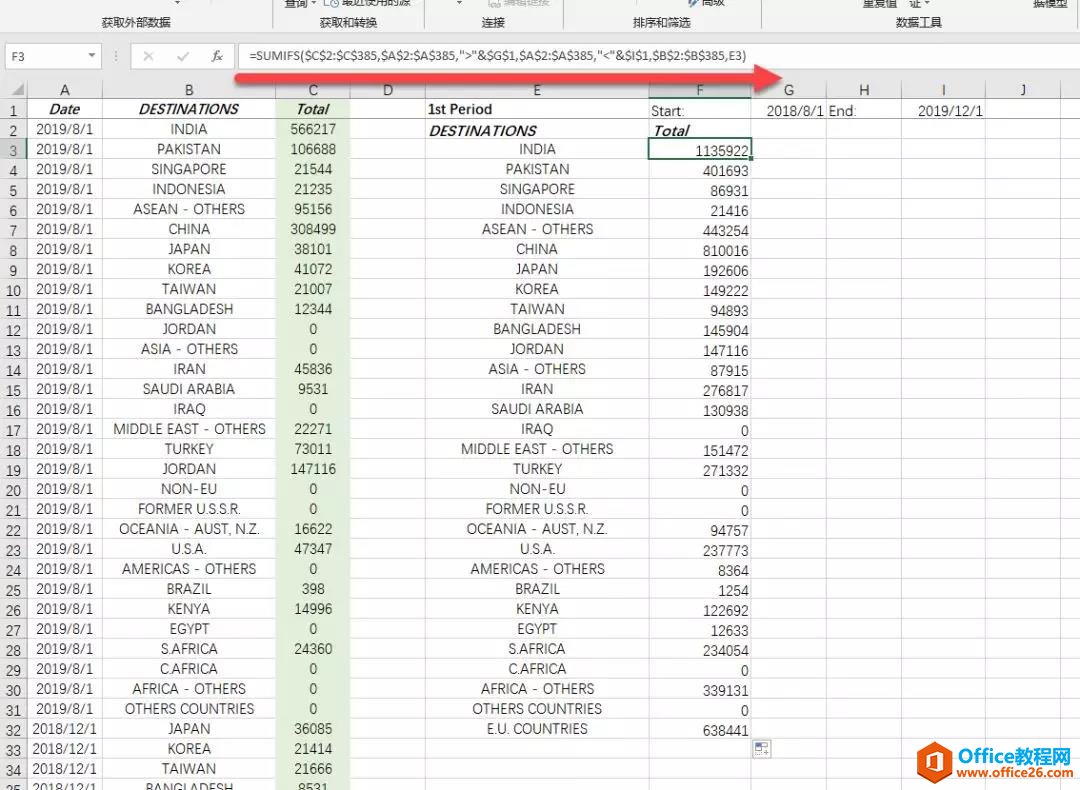The image size is (1080, 790).
Task: Select the Total header cell in column C
Action: tap(313, 109)
